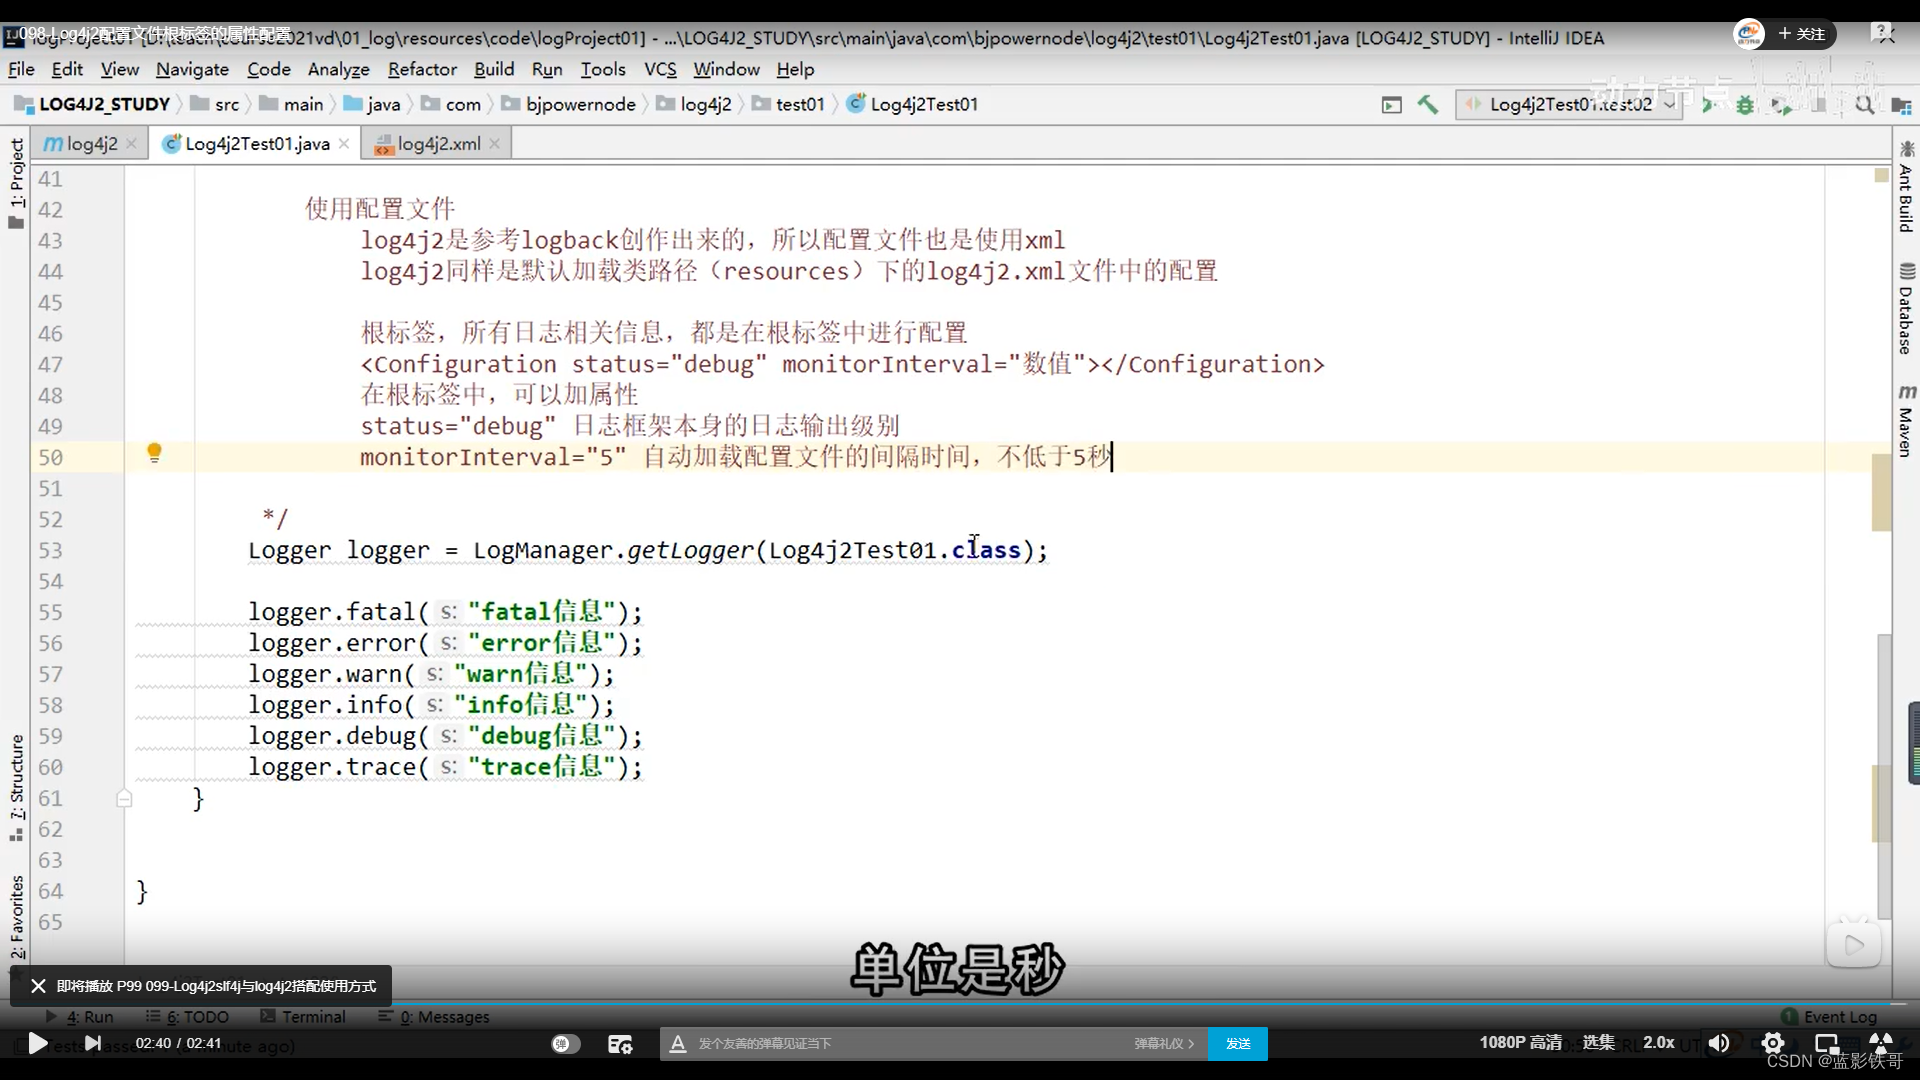Close the log4j2 Maven tab

[131, 144]
